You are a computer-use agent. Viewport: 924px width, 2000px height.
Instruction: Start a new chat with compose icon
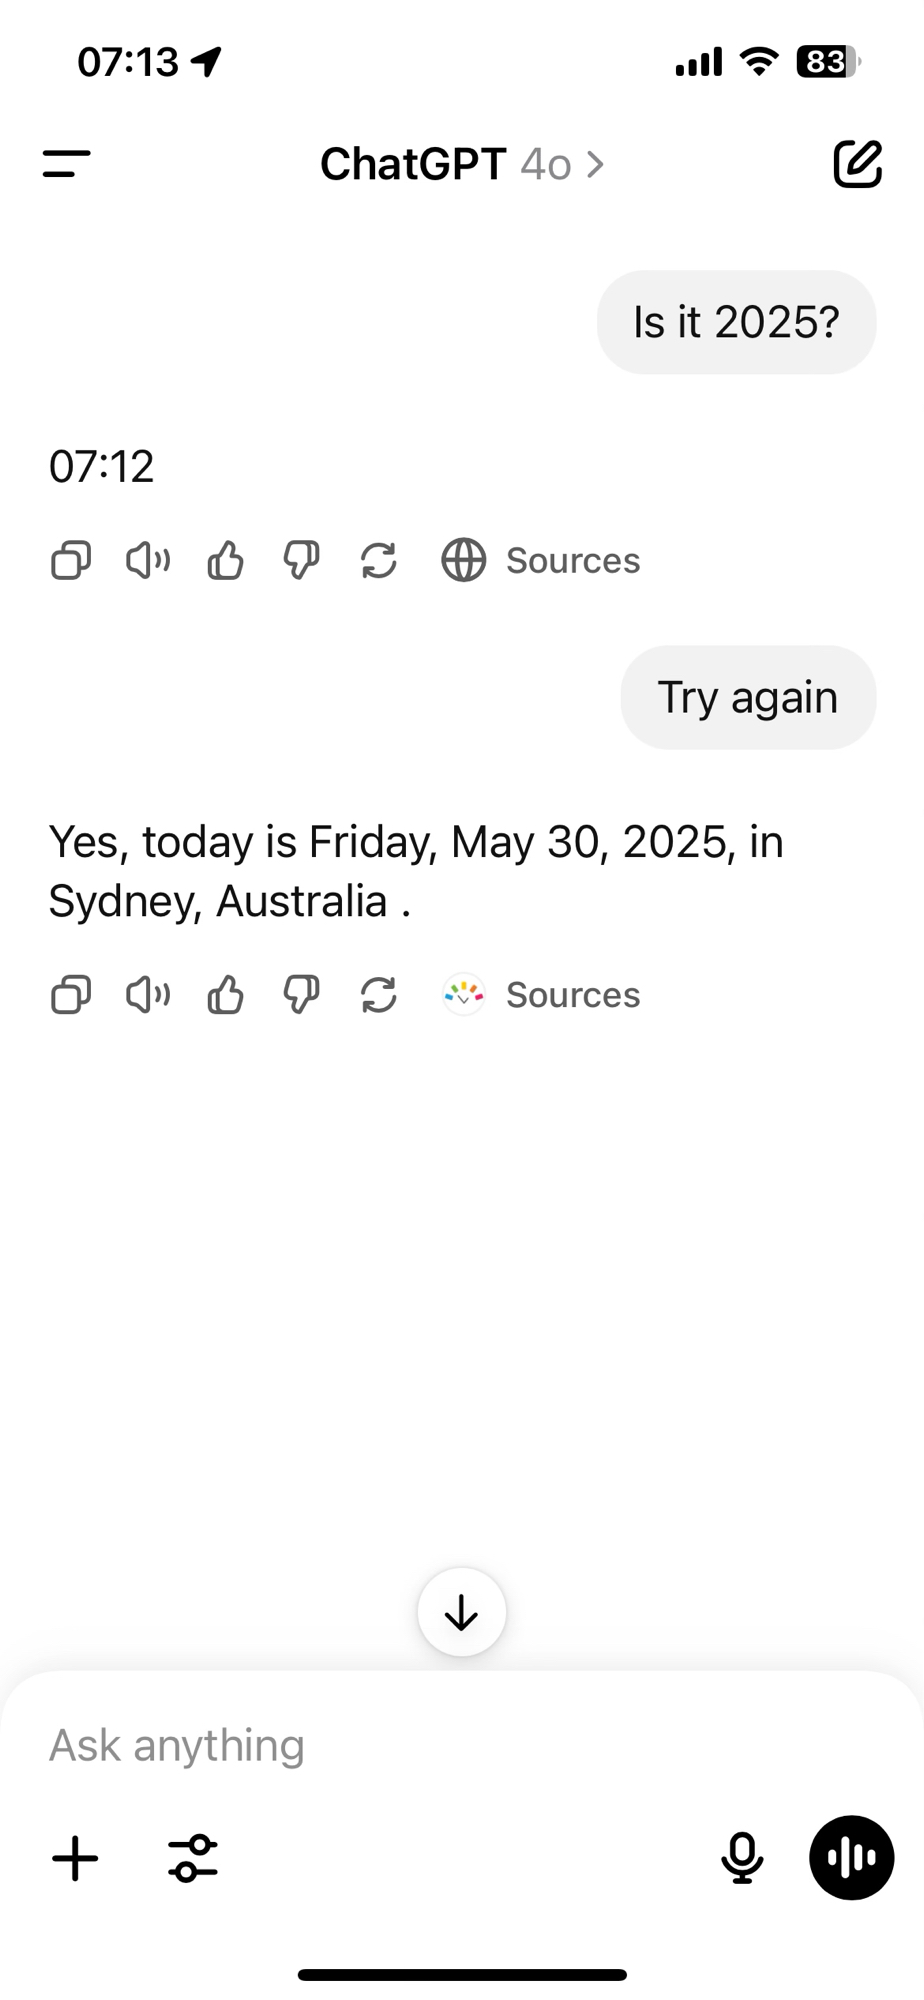click(x=857, y=164)
